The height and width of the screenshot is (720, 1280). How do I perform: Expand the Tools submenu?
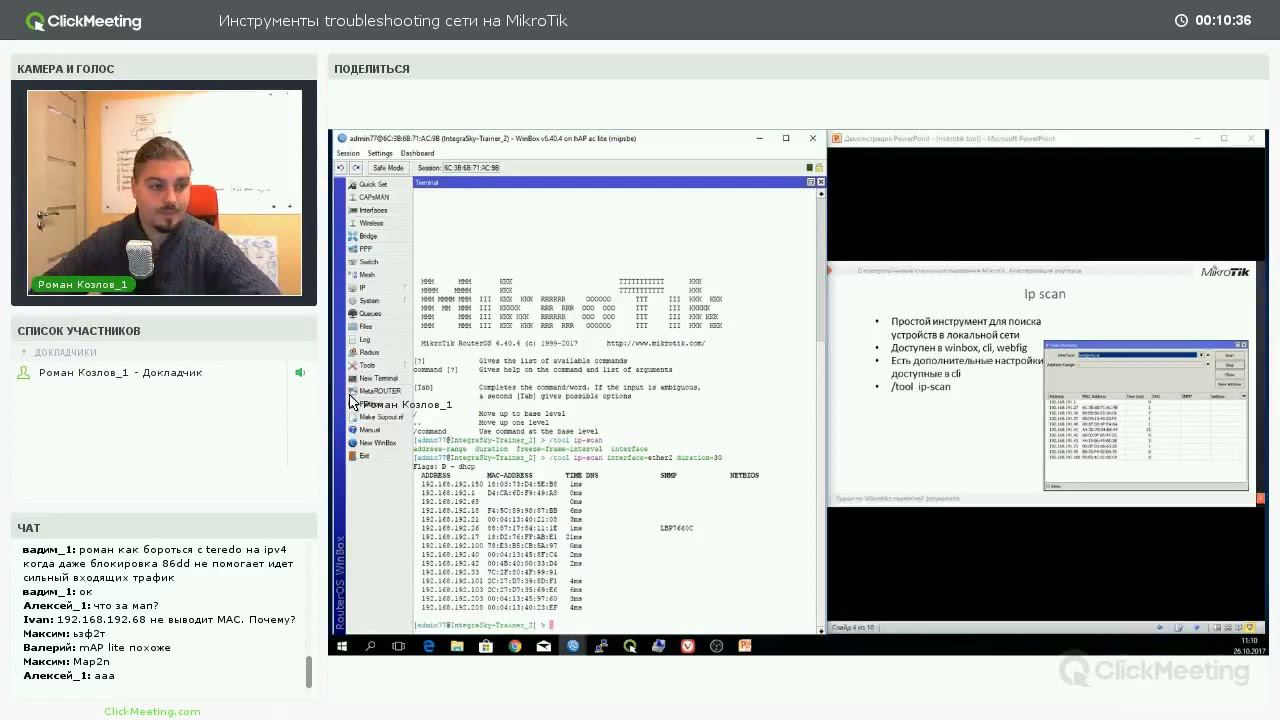pos(377,366)
